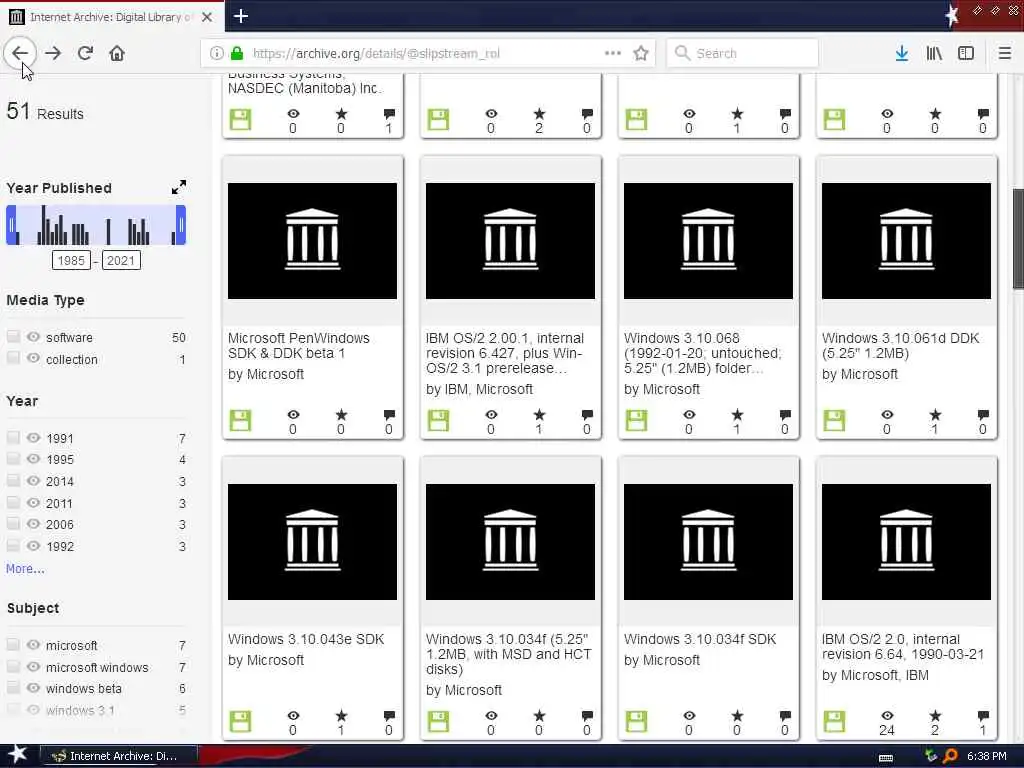Open thumbnail of Windows 3.10.034f MSD HCT
Viewport: 1024px width, 768px height.
[x=510, y=541]
